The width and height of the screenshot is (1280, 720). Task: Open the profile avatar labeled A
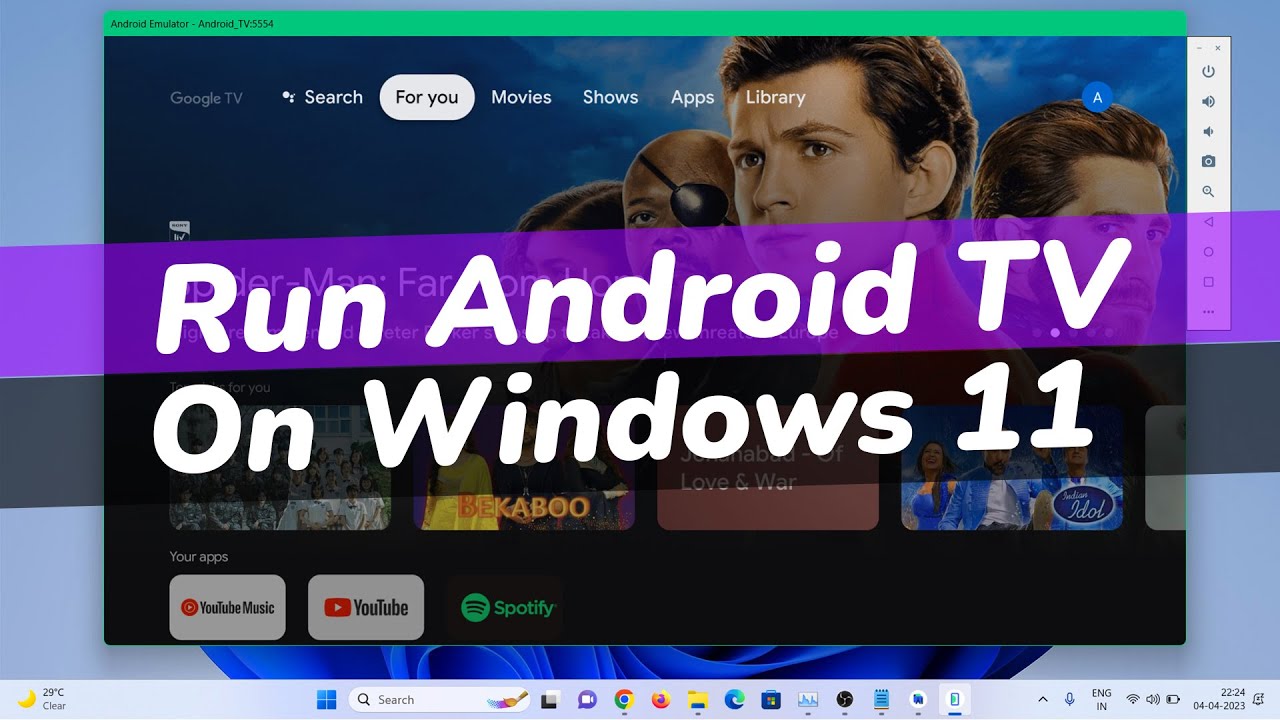click(x=1097, y=97)
